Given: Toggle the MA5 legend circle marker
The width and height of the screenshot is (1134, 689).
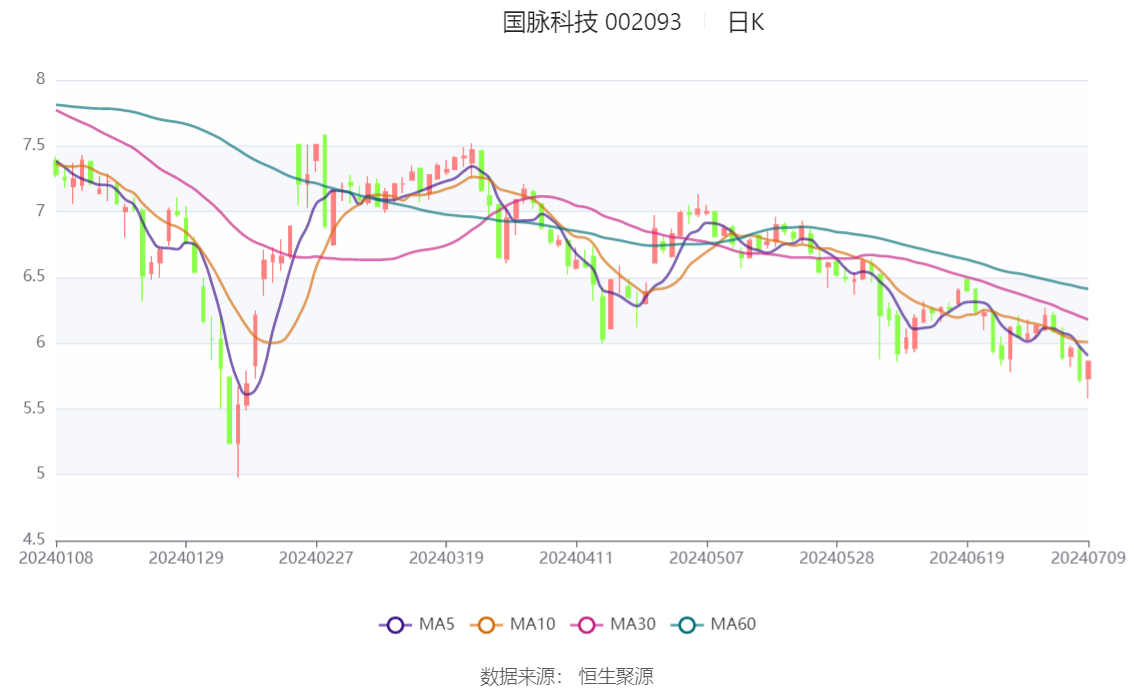Looking at the screenshot, I should 395,625.
